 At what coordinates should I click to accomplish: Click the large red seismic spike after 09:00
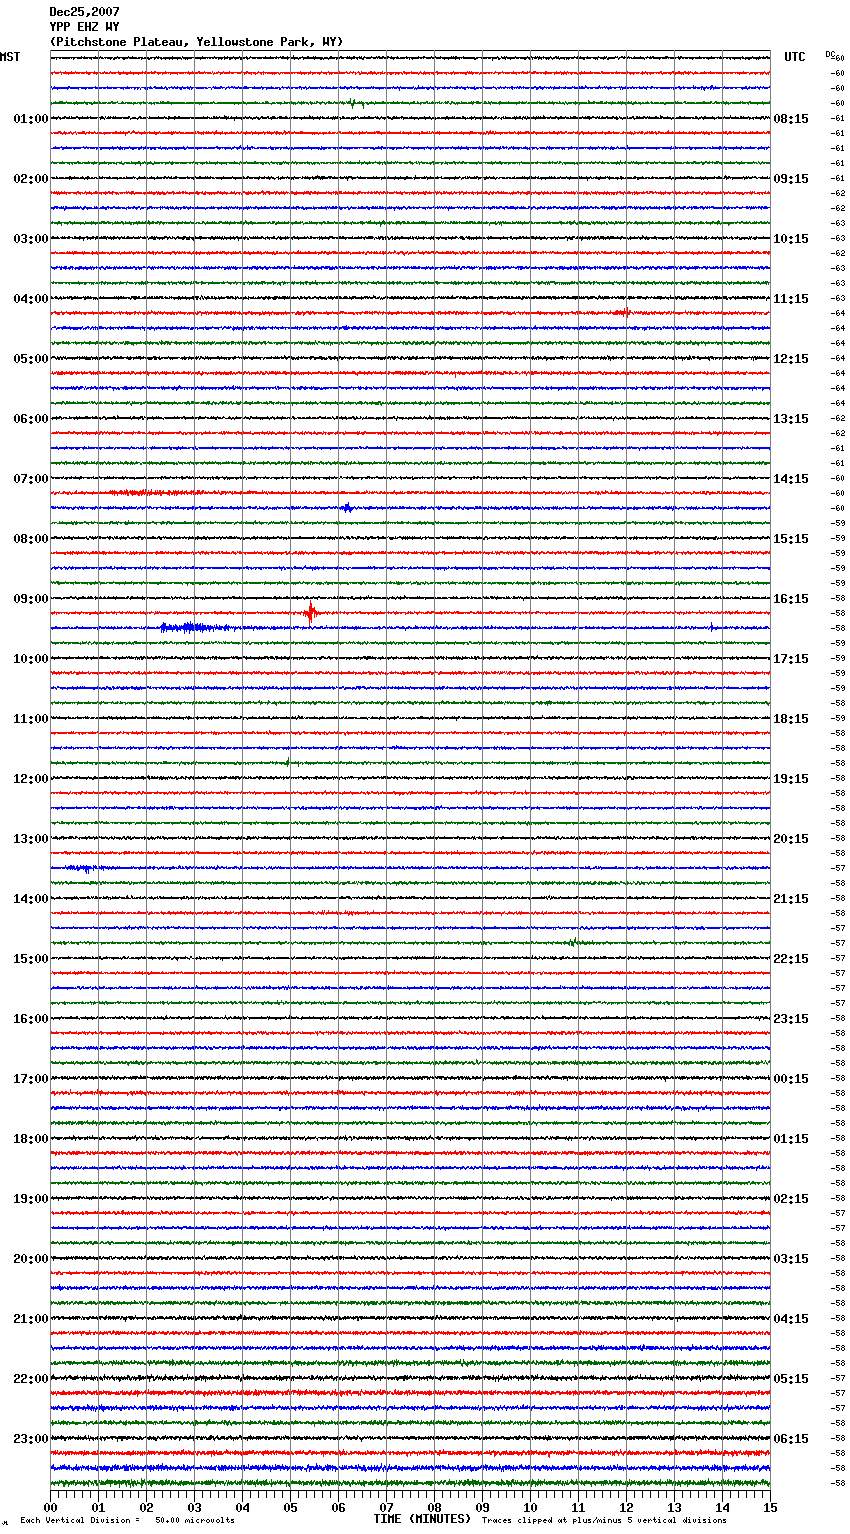[312, 612]
